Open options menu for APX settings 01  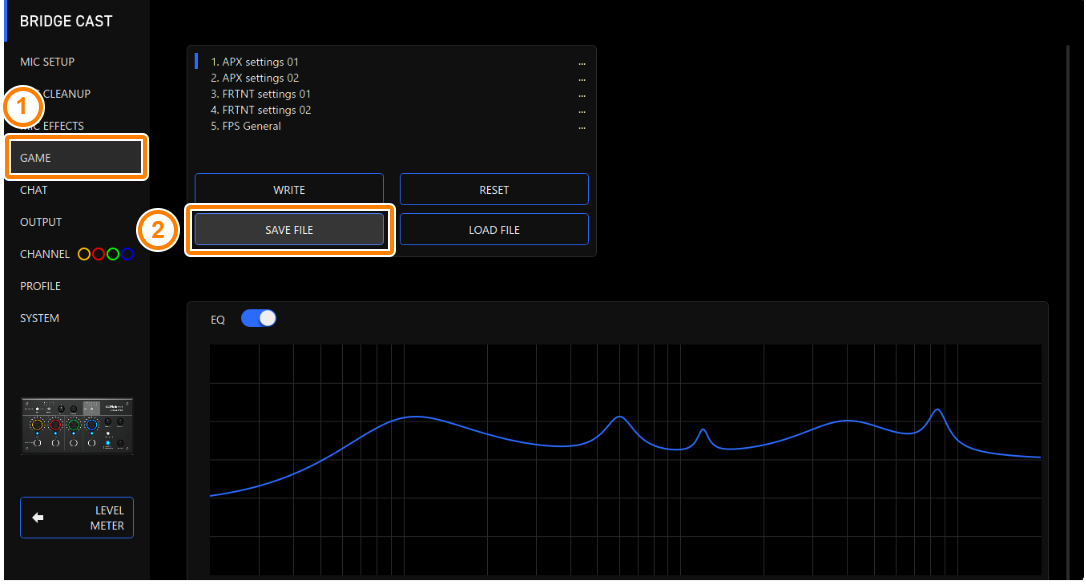click(x=581, y=63)
